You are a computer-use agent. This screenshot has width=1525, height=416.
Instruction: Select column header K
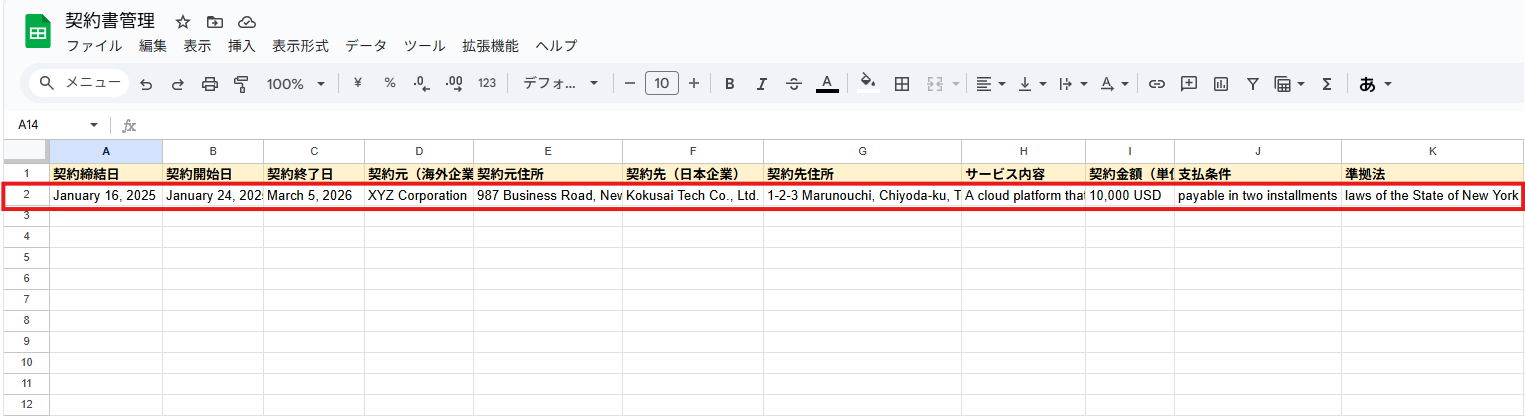click(1432, 151)
